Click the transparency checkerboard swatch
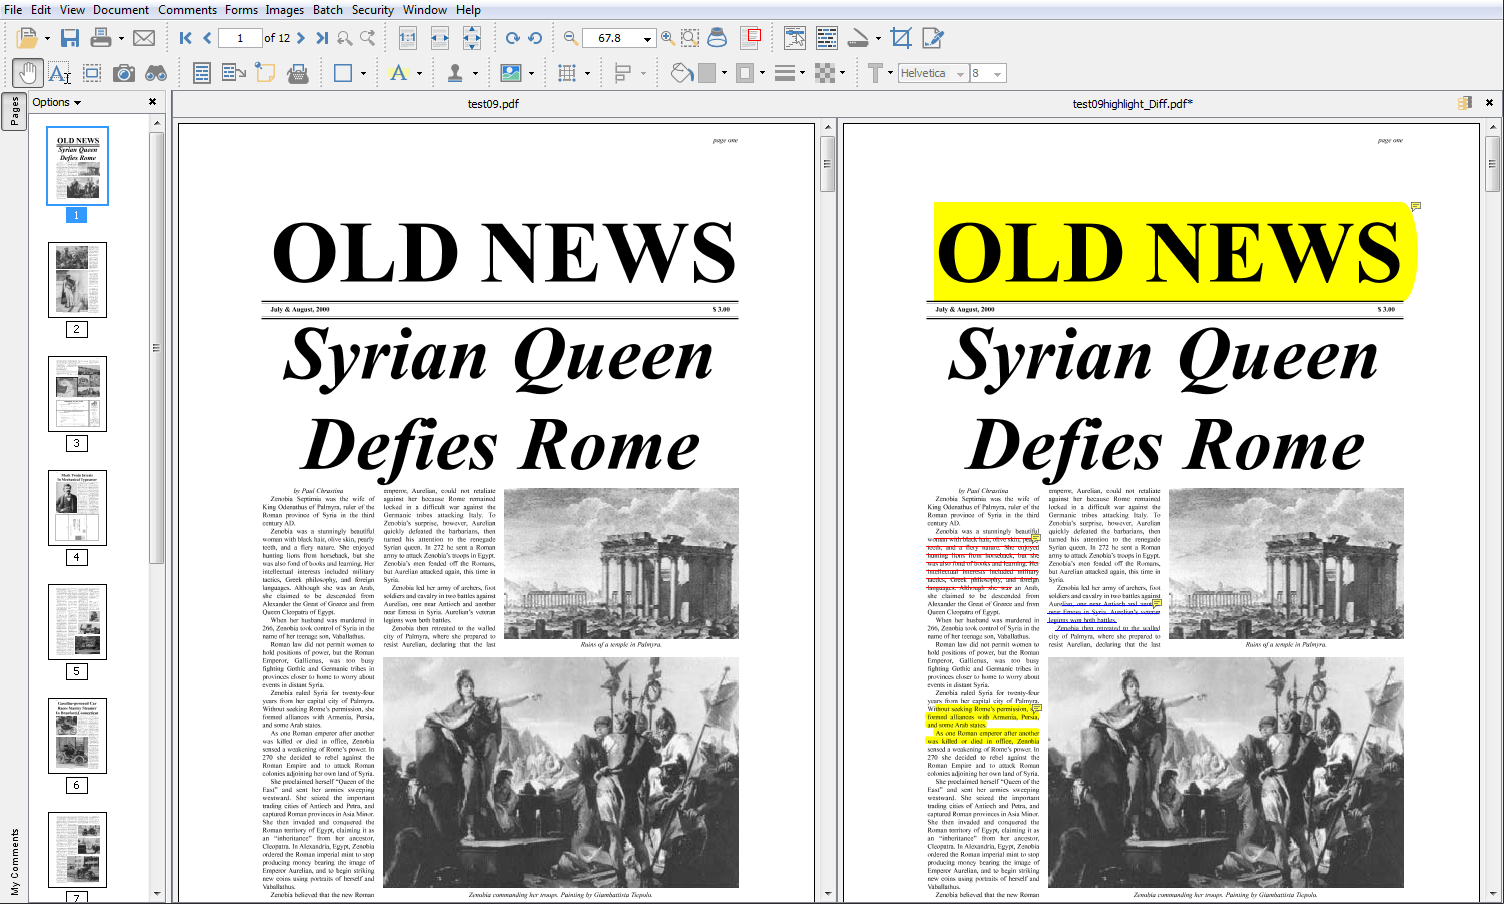The height and width of the screenshot is (904, 1504). coord(825,73)
